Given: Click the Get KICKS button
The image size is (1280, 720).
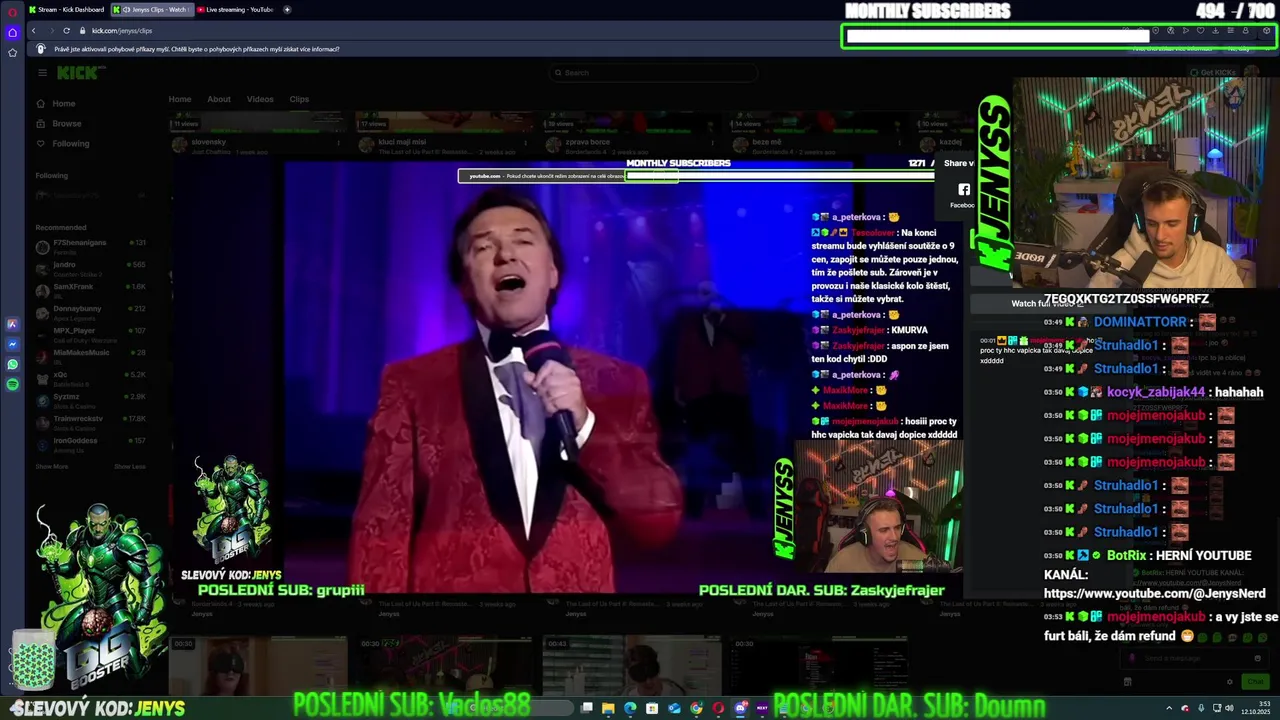Looking at the screenshot, I should pyautogui.click(x=1213, y=72).
